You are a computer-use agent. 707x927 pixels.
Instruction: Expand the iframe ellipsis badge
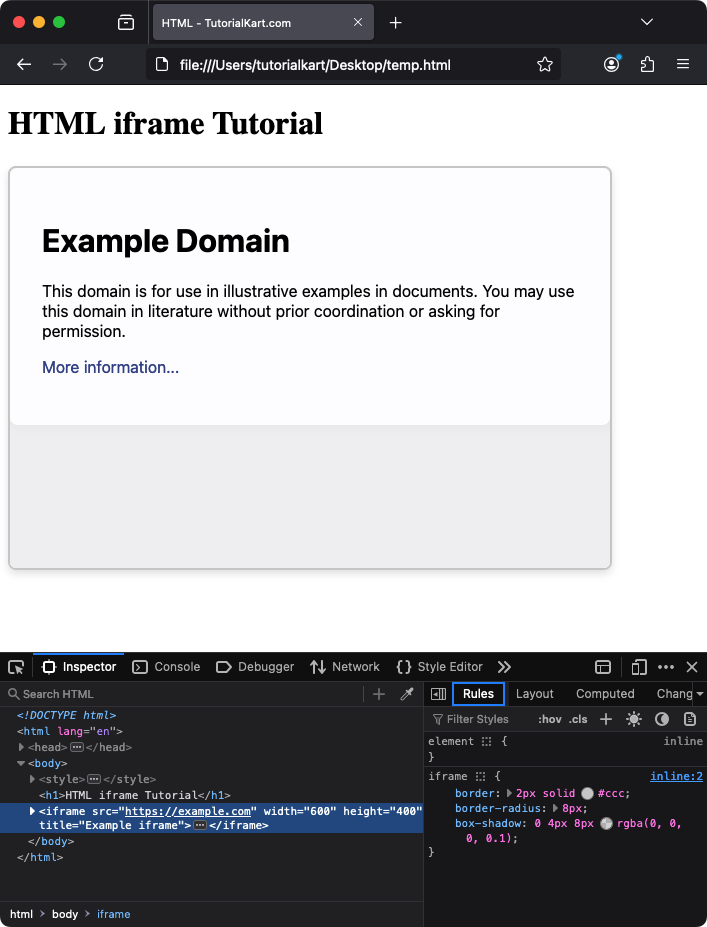[200, 825]
